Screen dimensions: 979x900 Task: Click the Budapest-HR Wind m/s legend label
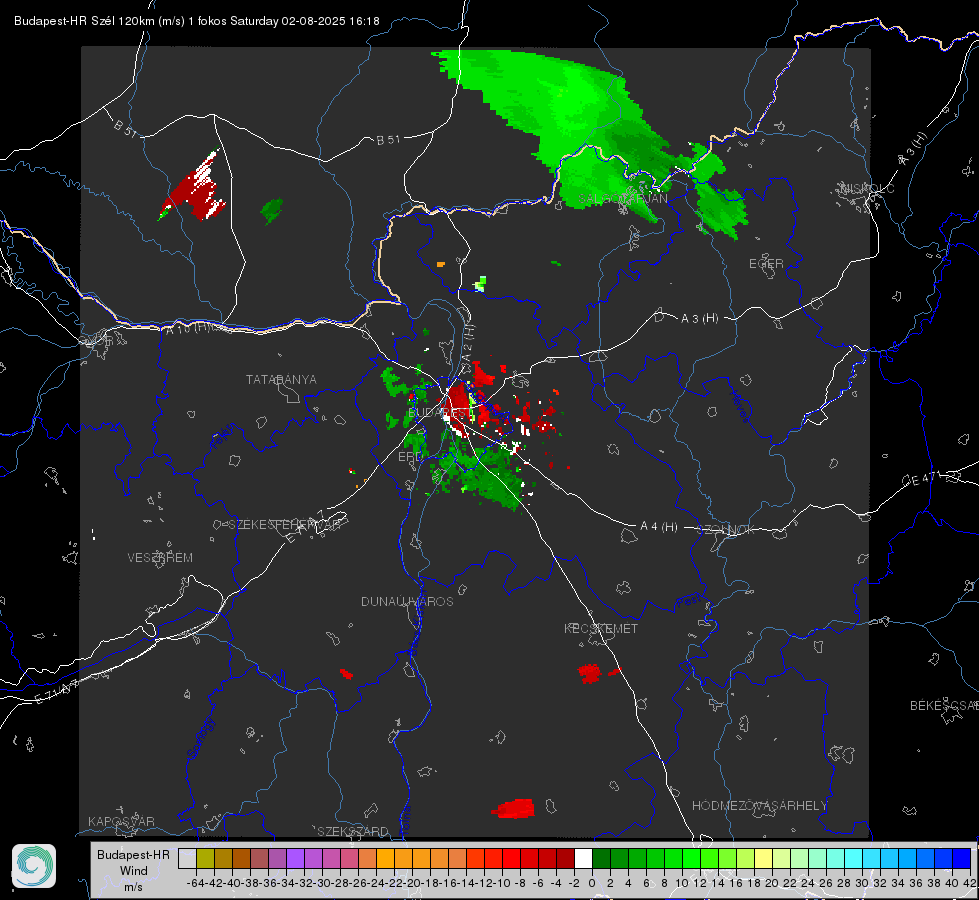[133, 871]
